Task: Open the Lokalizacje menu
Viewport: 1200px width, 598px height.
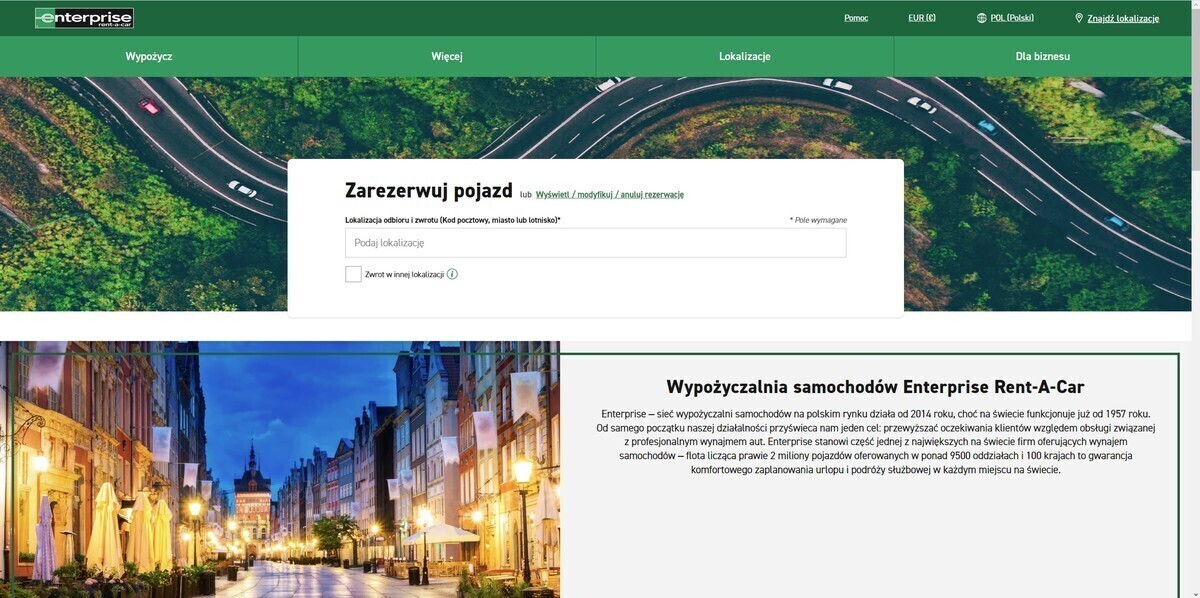Action: click(745, 55)
